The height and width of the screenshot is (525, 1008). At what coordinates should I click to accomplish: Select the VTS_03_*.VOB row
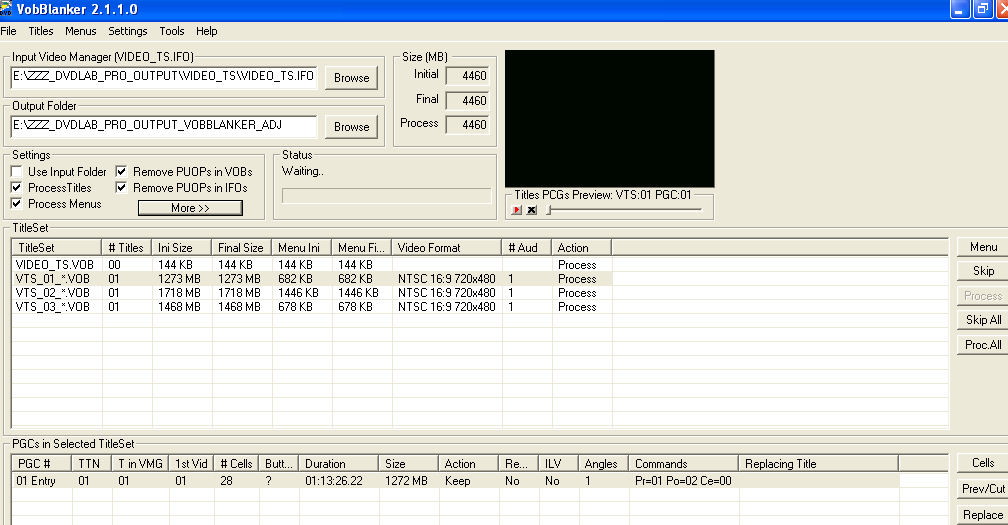[x=312, y=307]
